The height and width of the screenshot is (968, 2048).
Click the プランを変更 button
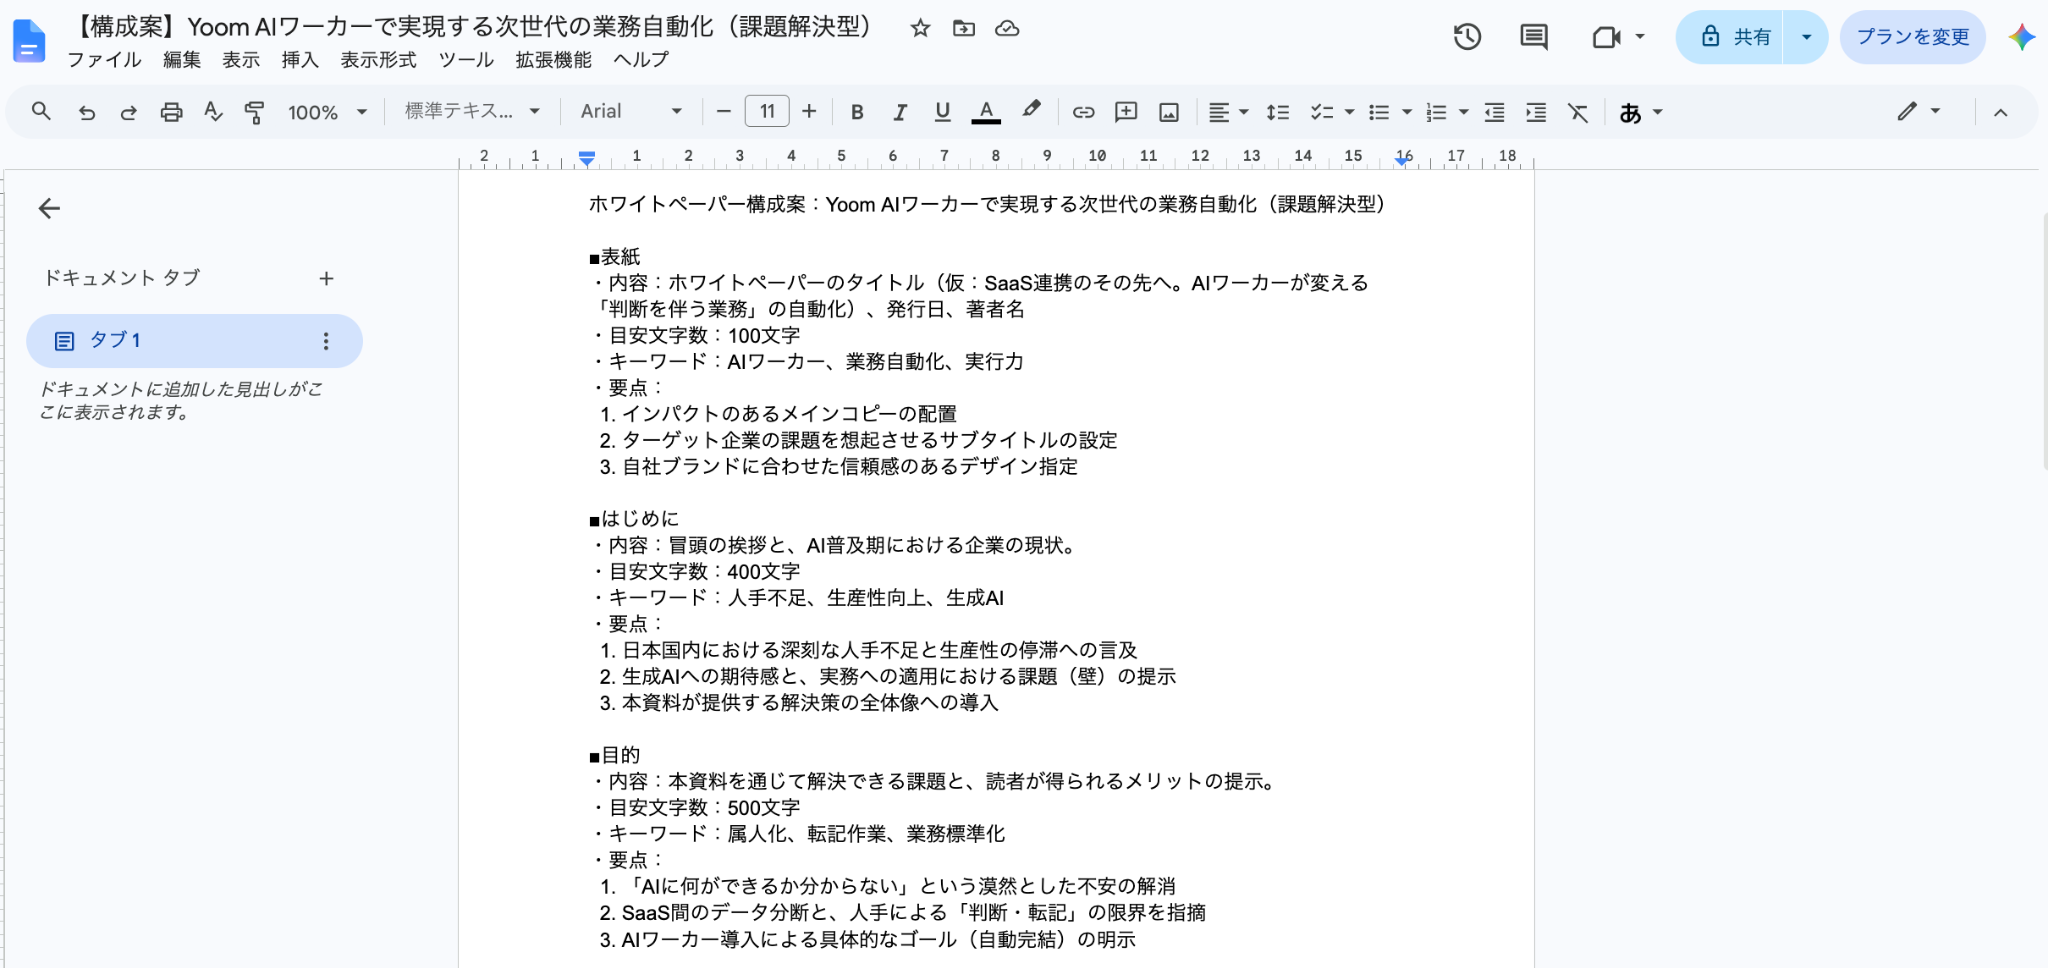pos(1912,37)
